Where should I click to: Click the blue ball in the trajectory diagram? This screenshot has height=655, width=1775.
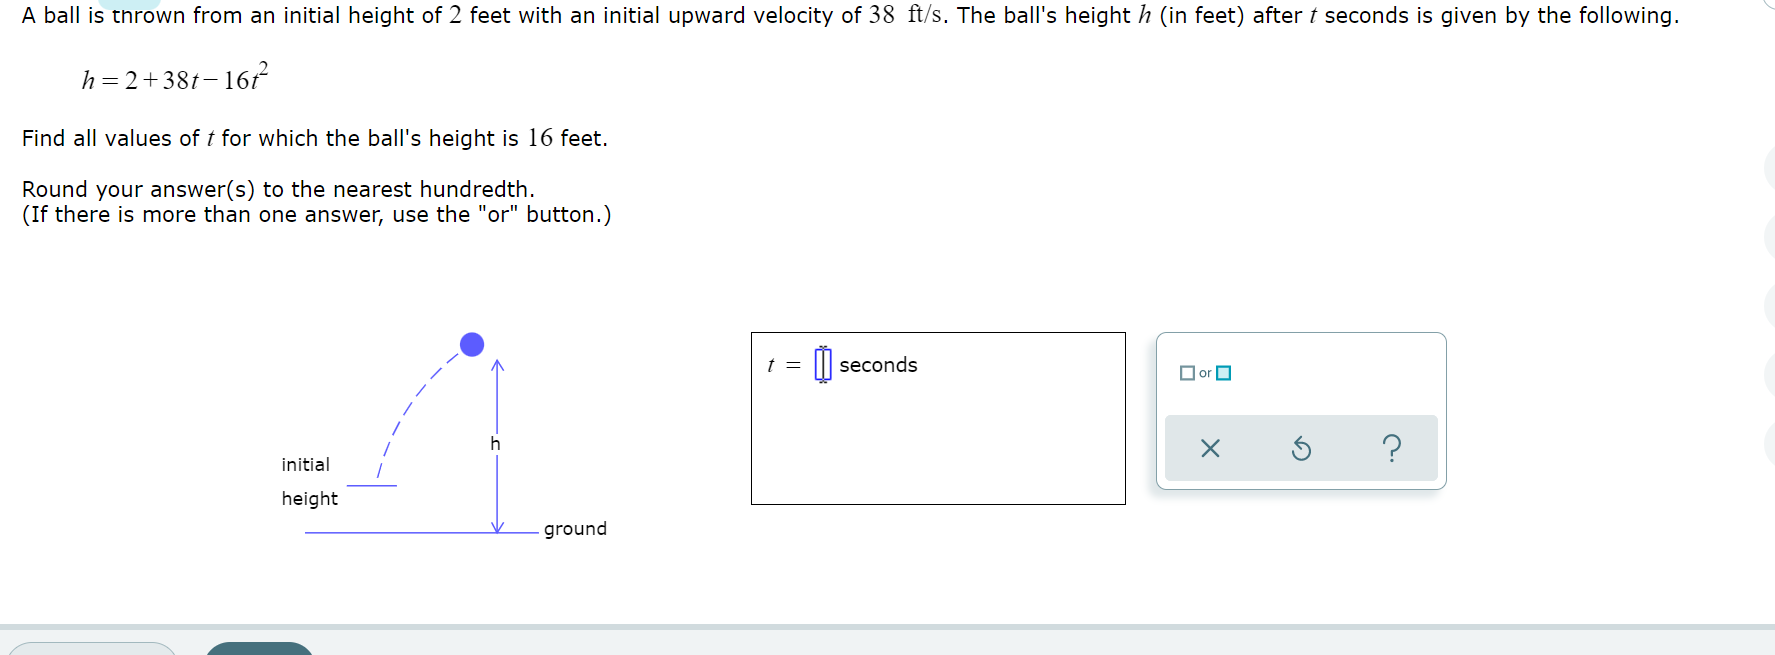pos(470,345)
